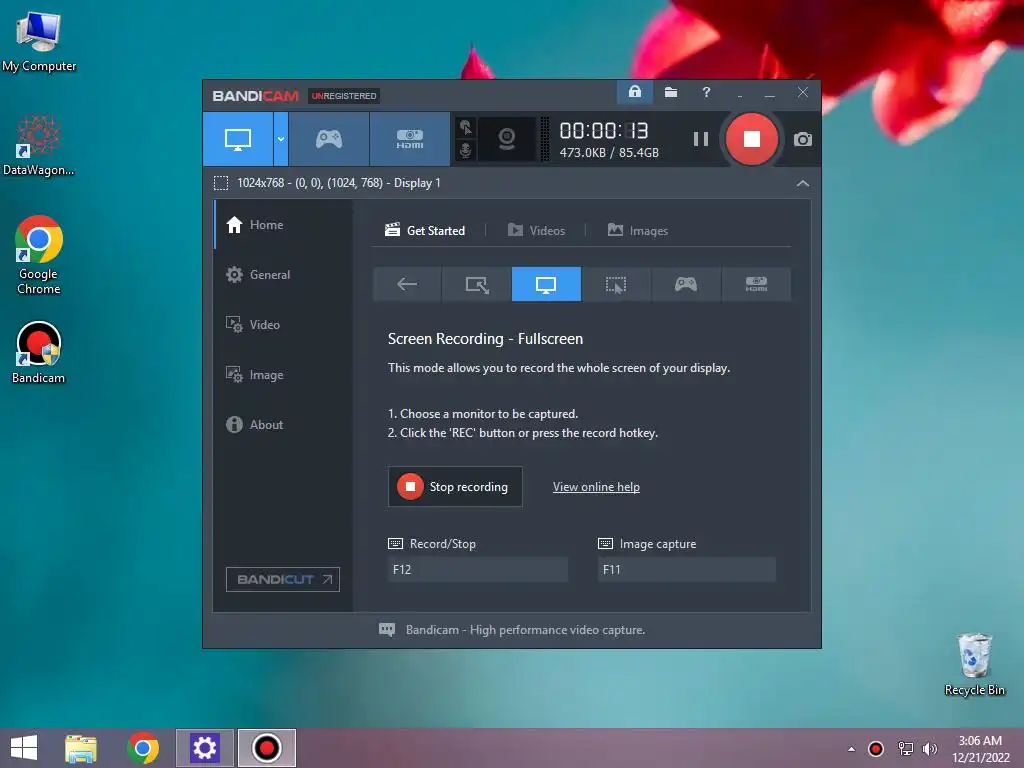Select game recording icon in Get Started row
This screenshot has width=1024, height=768.
point(686,284)
